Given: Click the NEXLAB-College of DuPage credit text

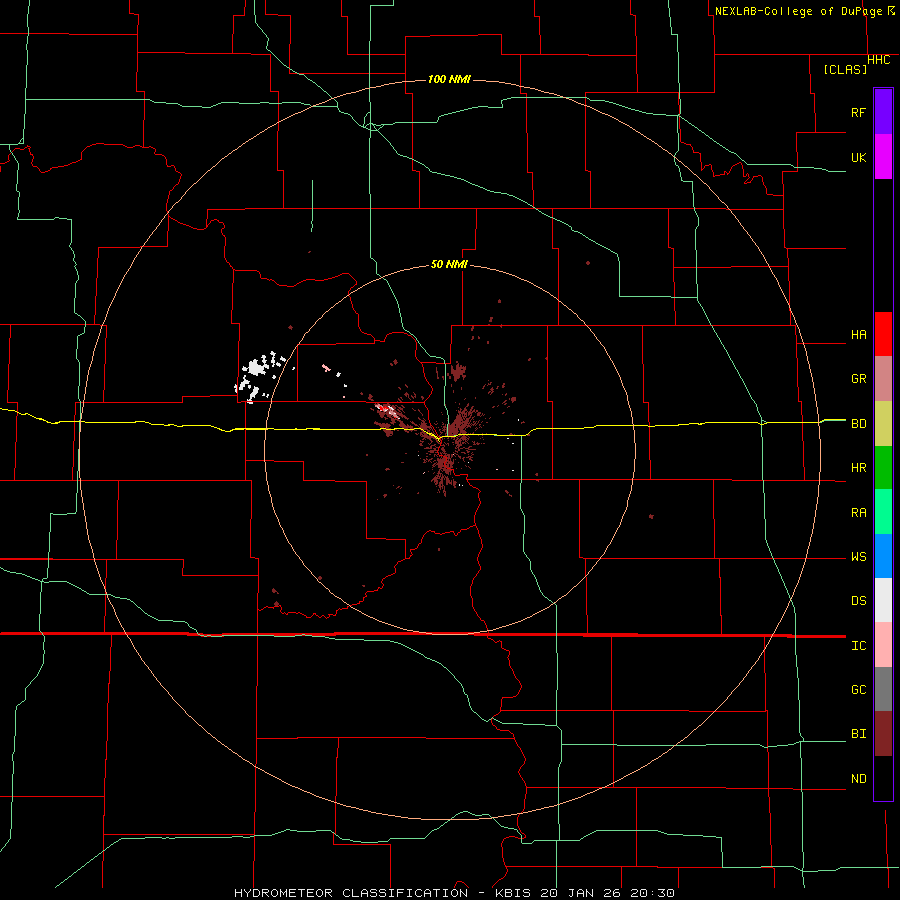Looking at the screenshot, I should (x=799, y=11).
